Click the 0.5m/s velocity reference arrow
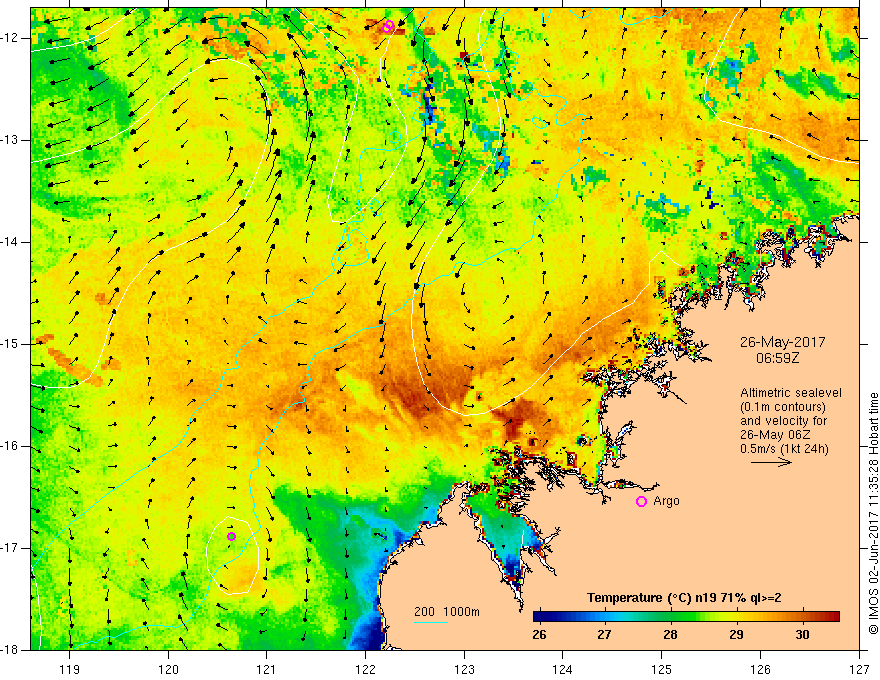The height and width of the screenshot is (680, 880). click(771, 462)
